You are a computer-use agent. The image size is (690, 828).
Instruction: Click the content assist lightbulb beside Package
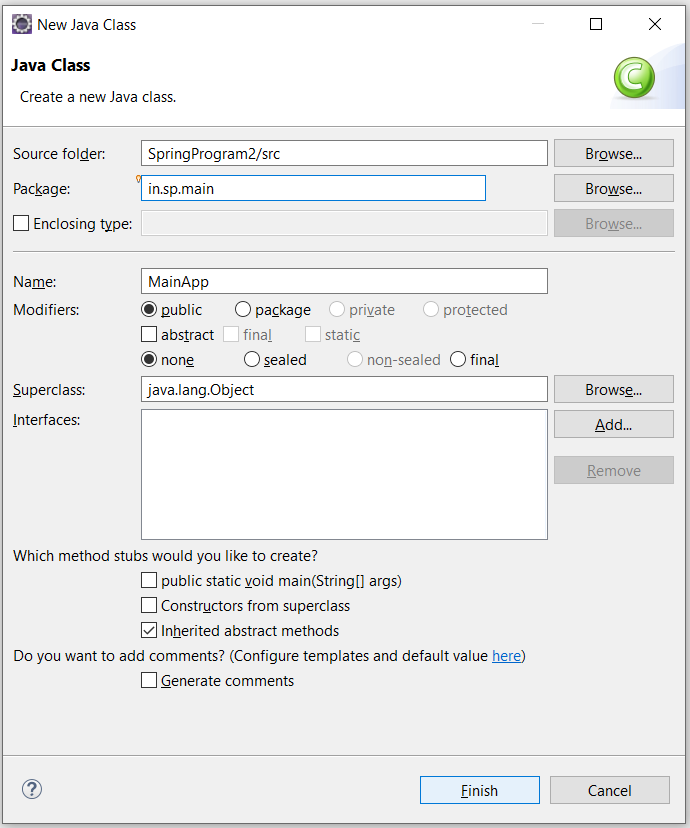pyautogui.click(x=138, y=178)
